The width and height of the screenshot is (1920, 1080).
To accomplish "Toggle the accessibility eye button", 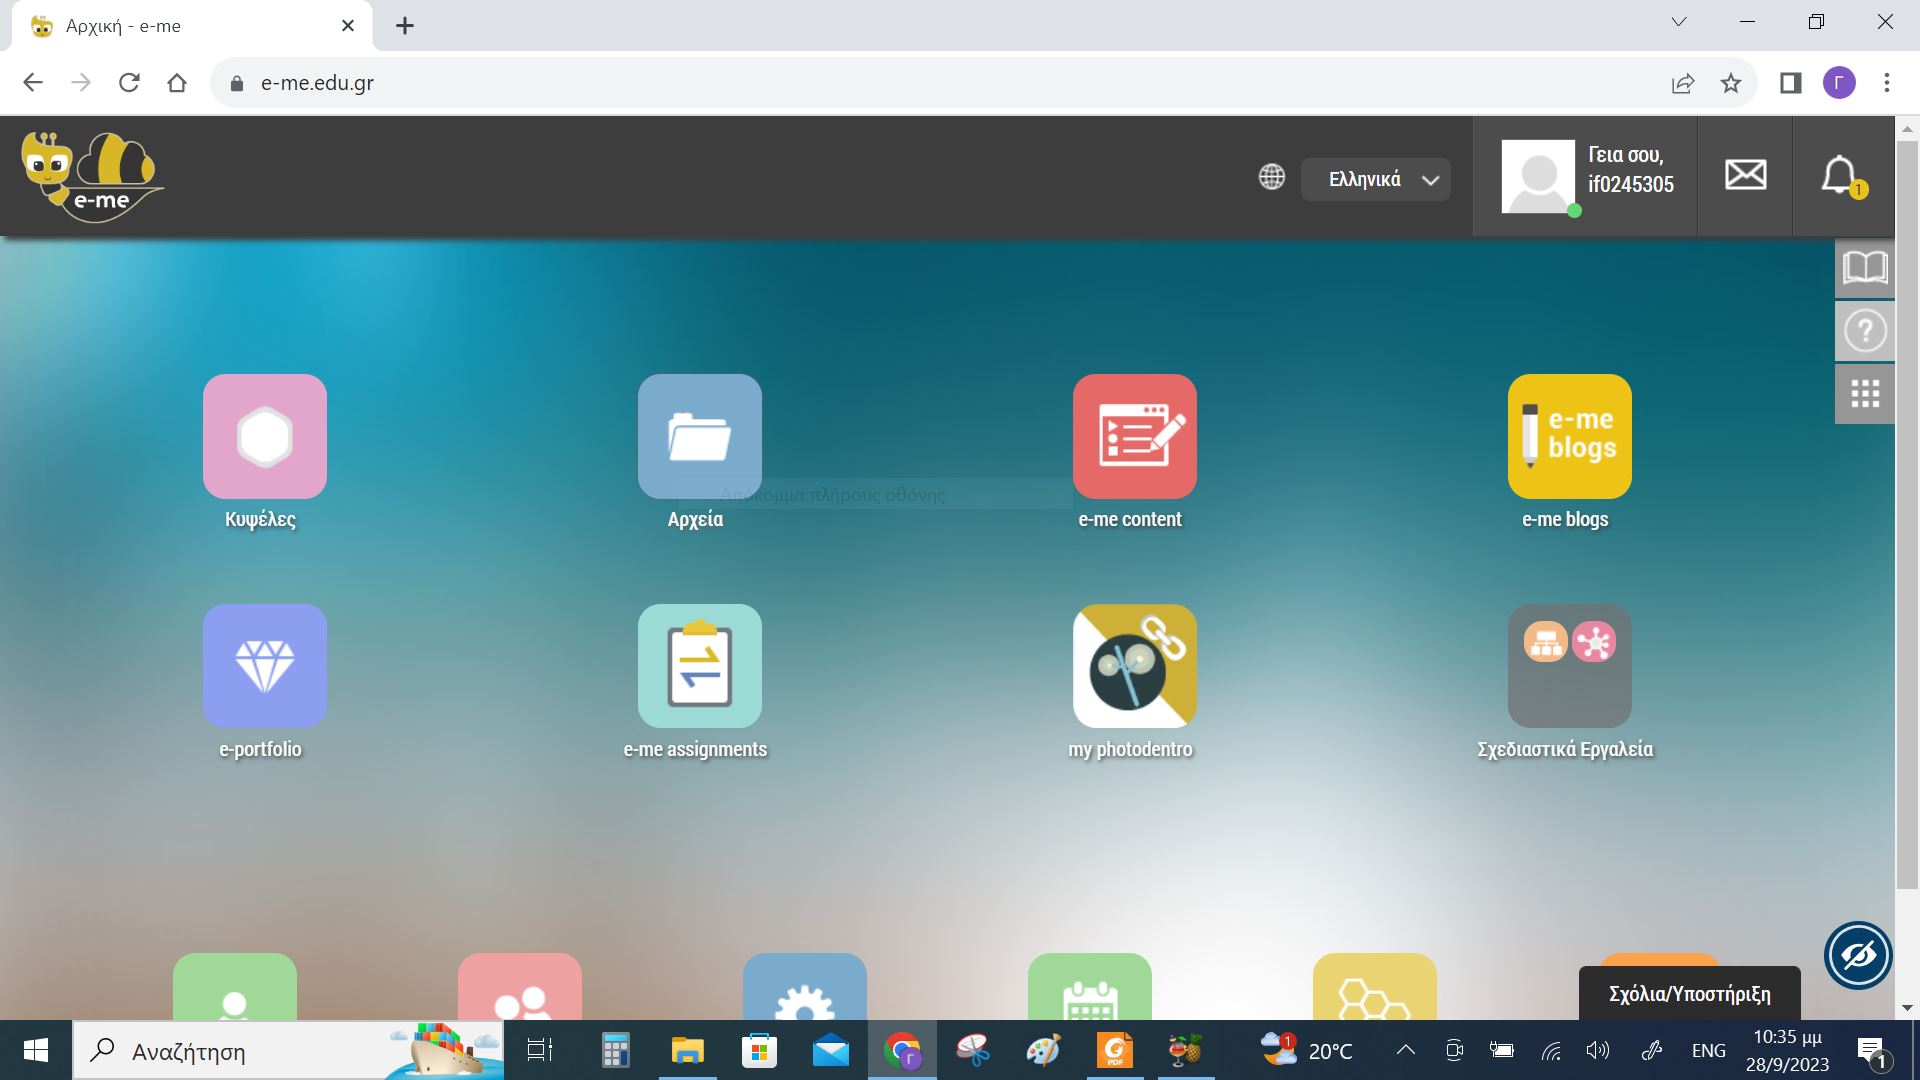I will [x=1858, y=955].
